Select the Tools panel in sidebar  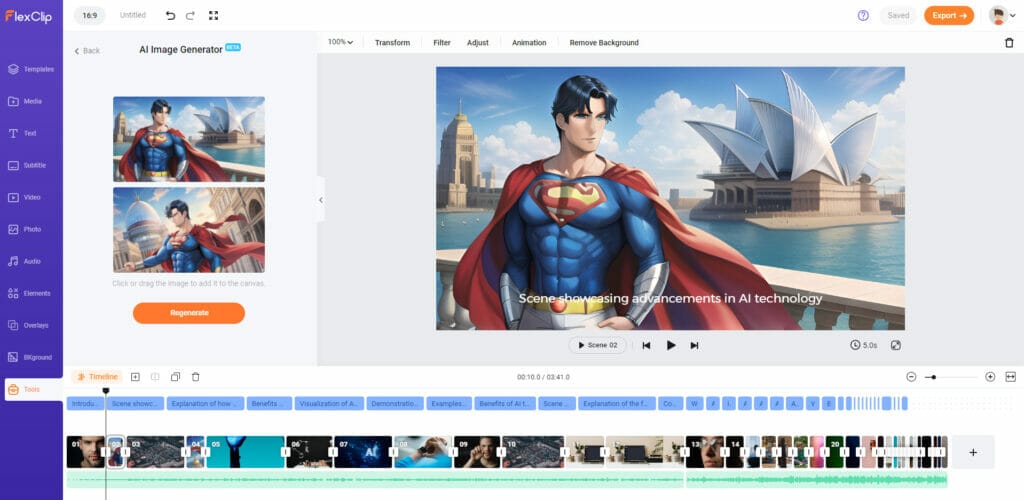[33, 389]
